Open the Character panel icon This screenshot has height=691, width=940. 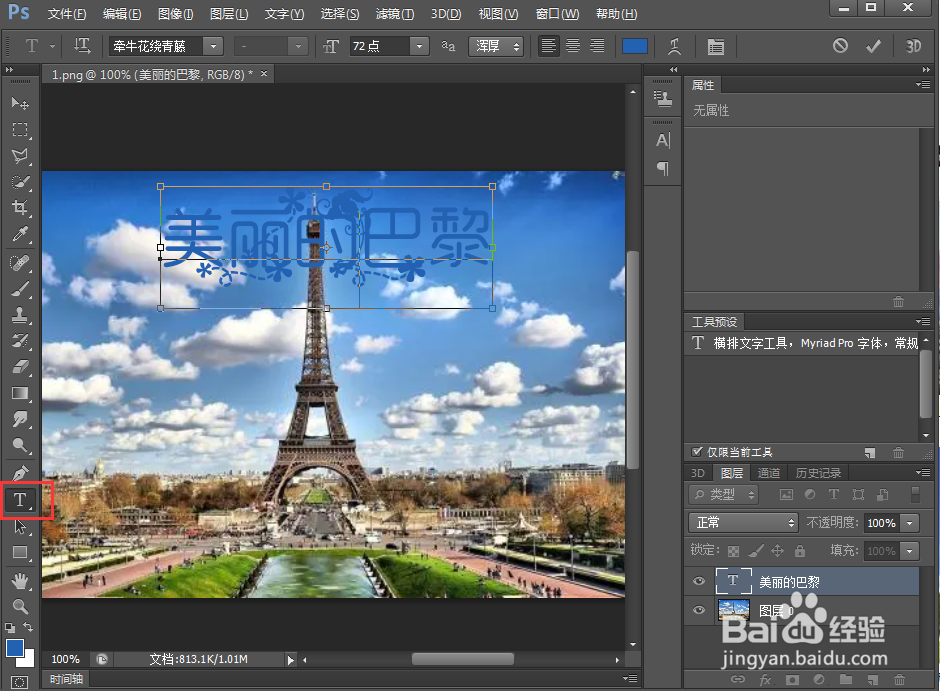click(662, 140)
